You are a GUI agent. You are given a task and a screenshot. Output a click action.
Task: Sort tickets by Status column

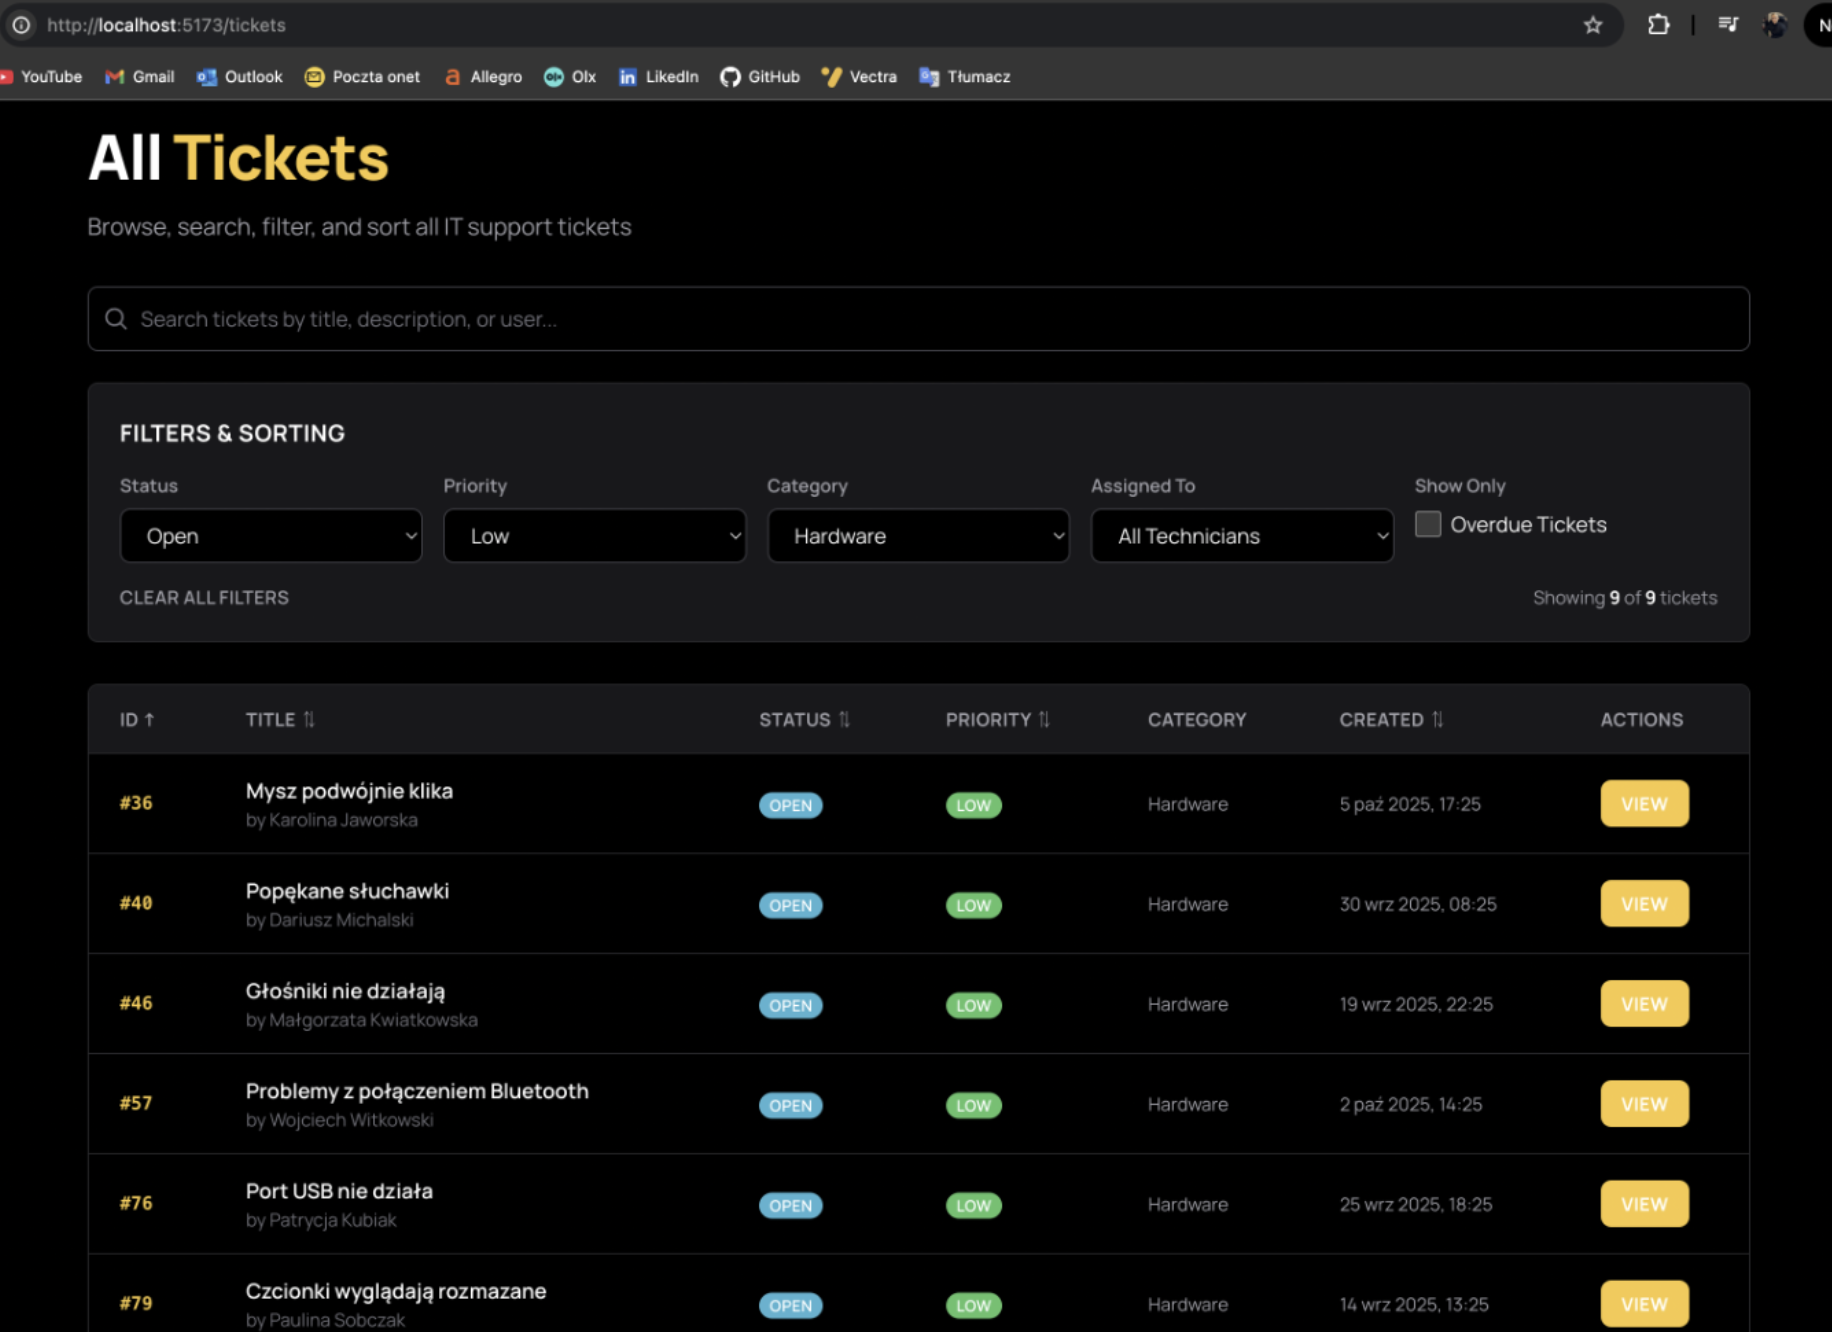pos(805,720)
